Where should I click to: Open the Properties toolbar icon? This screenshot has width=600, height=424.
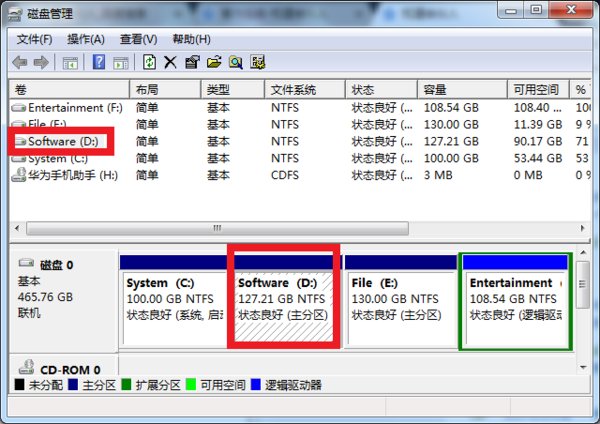(x=192, y=62)
